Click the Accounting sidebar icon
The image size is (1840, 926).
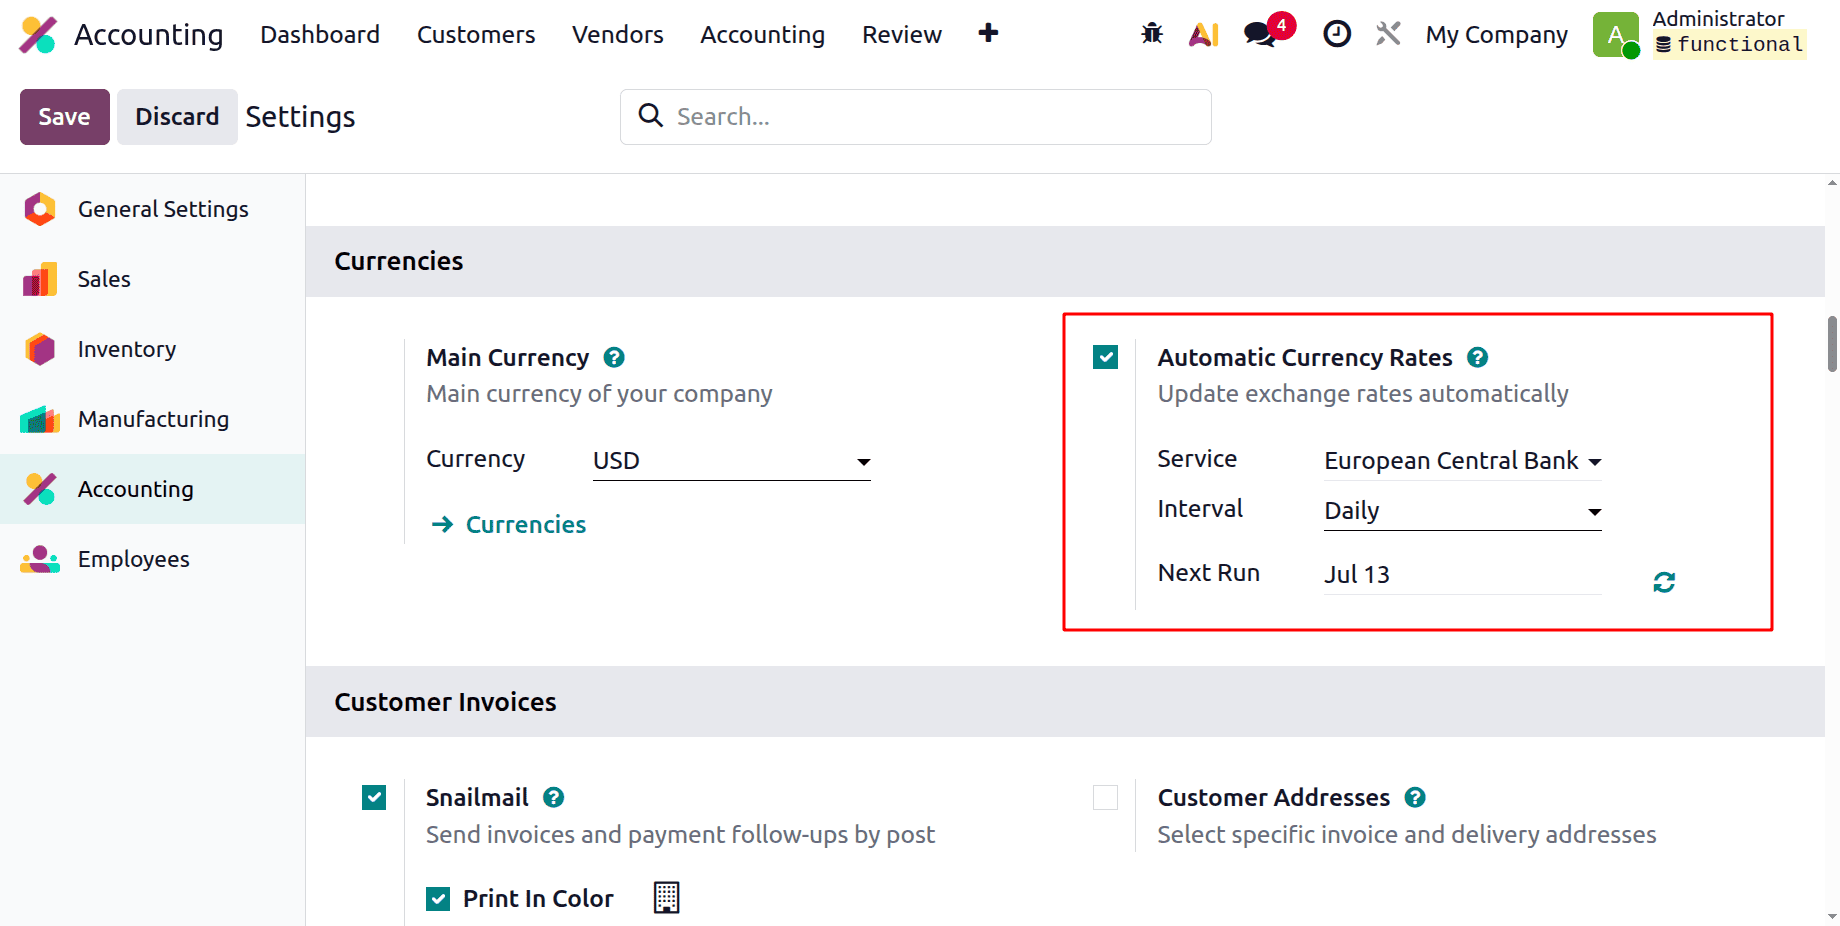[x=40, y=489]
